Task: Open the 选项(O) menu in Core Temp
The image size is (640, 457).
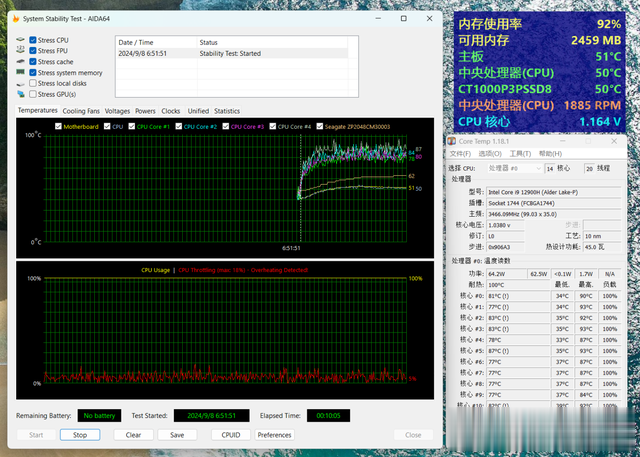Action: 490,154
